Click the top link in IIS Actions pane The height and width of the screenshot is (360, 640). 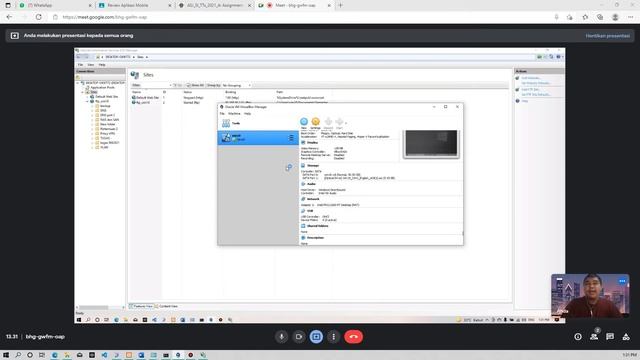(x=531, y=78)
